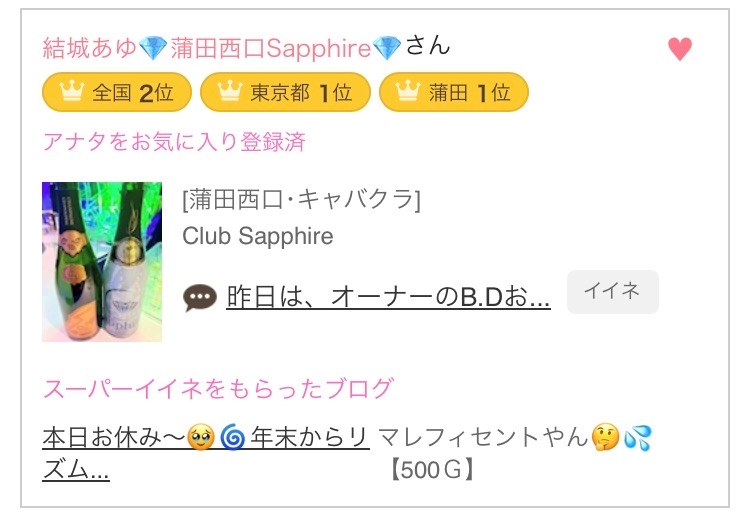742x526 pixels.
Task: Click crown icon in 蒲田 badge
Action: (408, 91)
